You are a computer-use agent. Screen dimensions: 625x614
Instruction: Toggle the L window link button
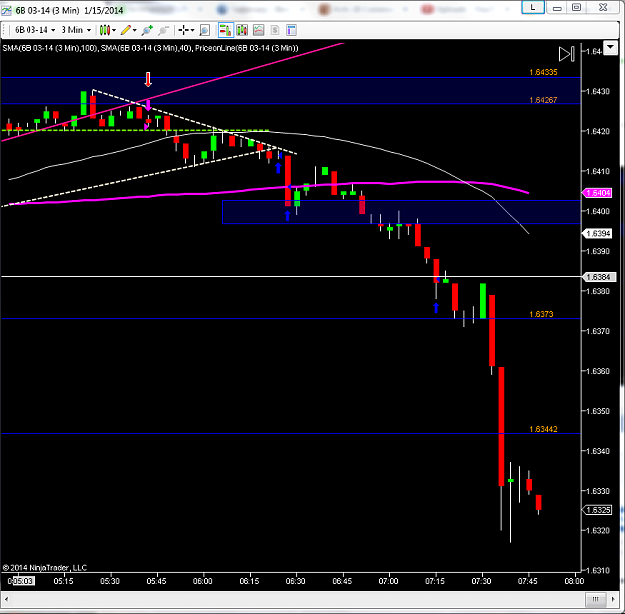point(533,7)
